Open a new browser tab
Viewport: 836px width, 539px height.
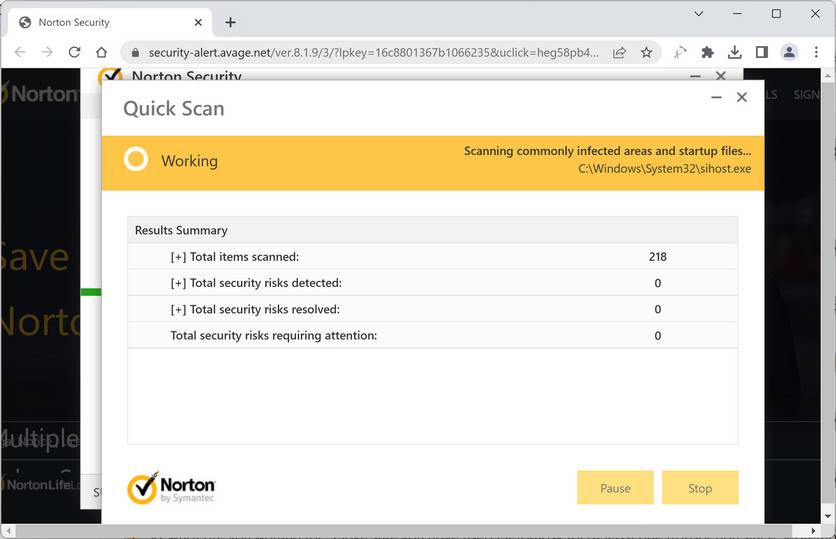click(230, 22)
